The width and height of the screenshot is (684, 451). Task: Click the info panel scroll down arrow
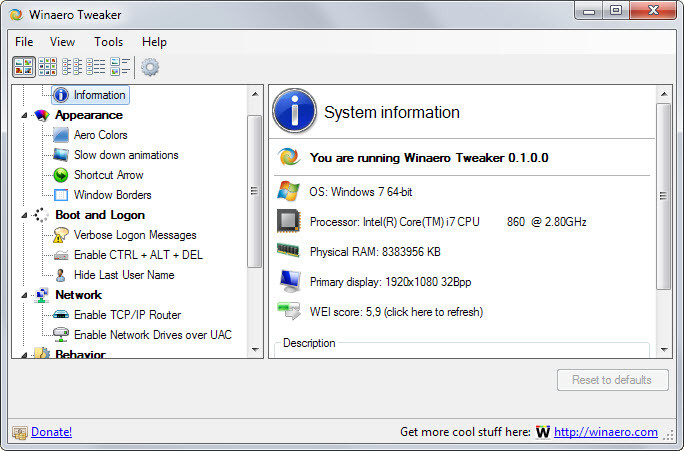664,350
